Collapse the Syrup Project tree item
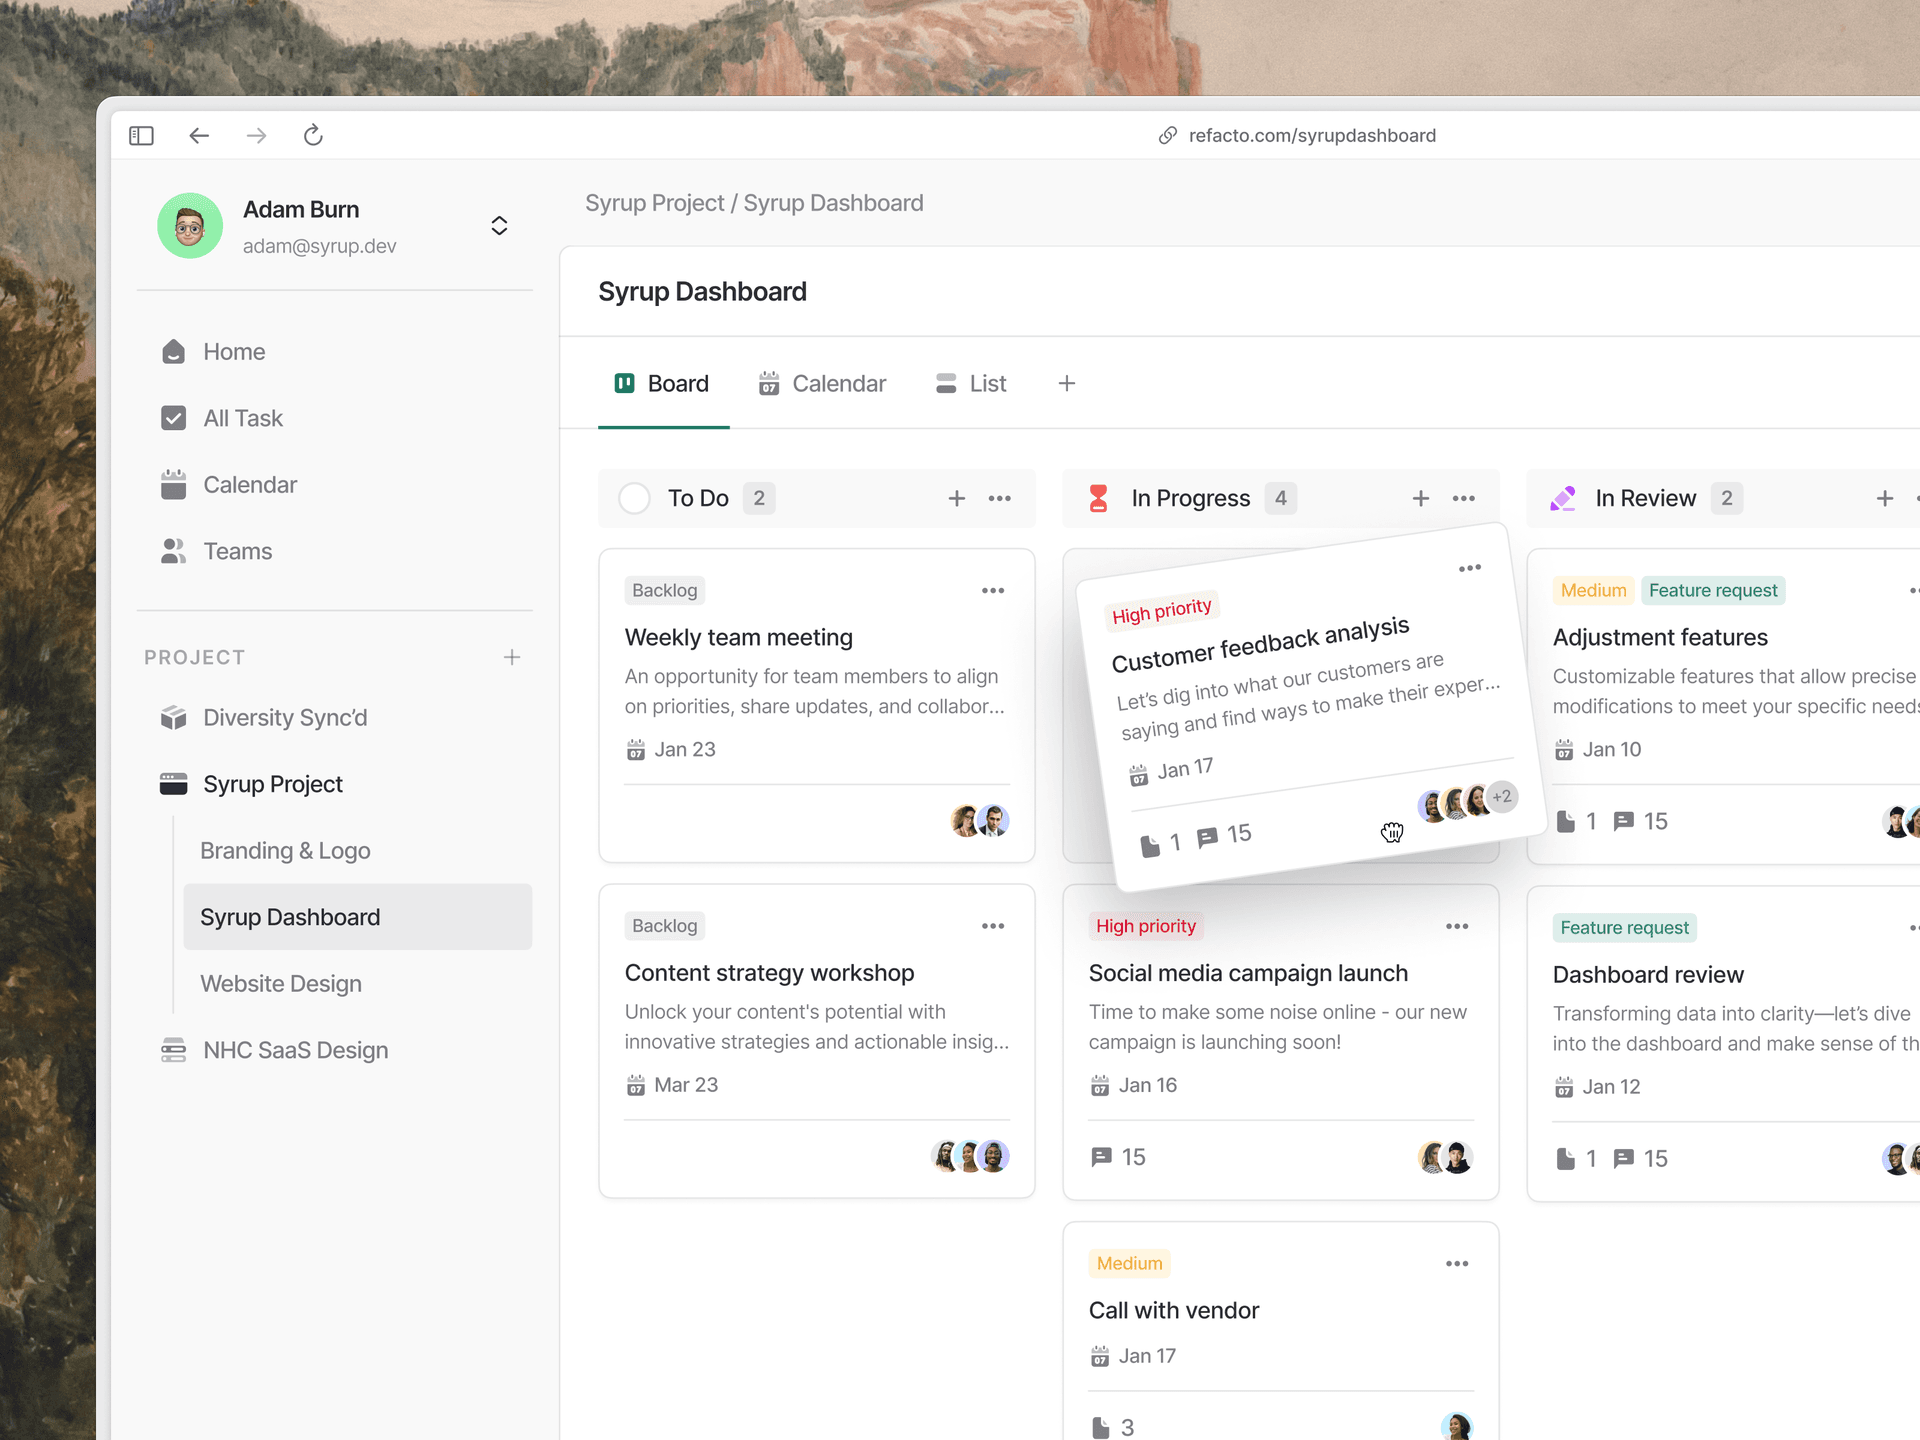Screen dimensions: 1920x1440 (272, 784)
